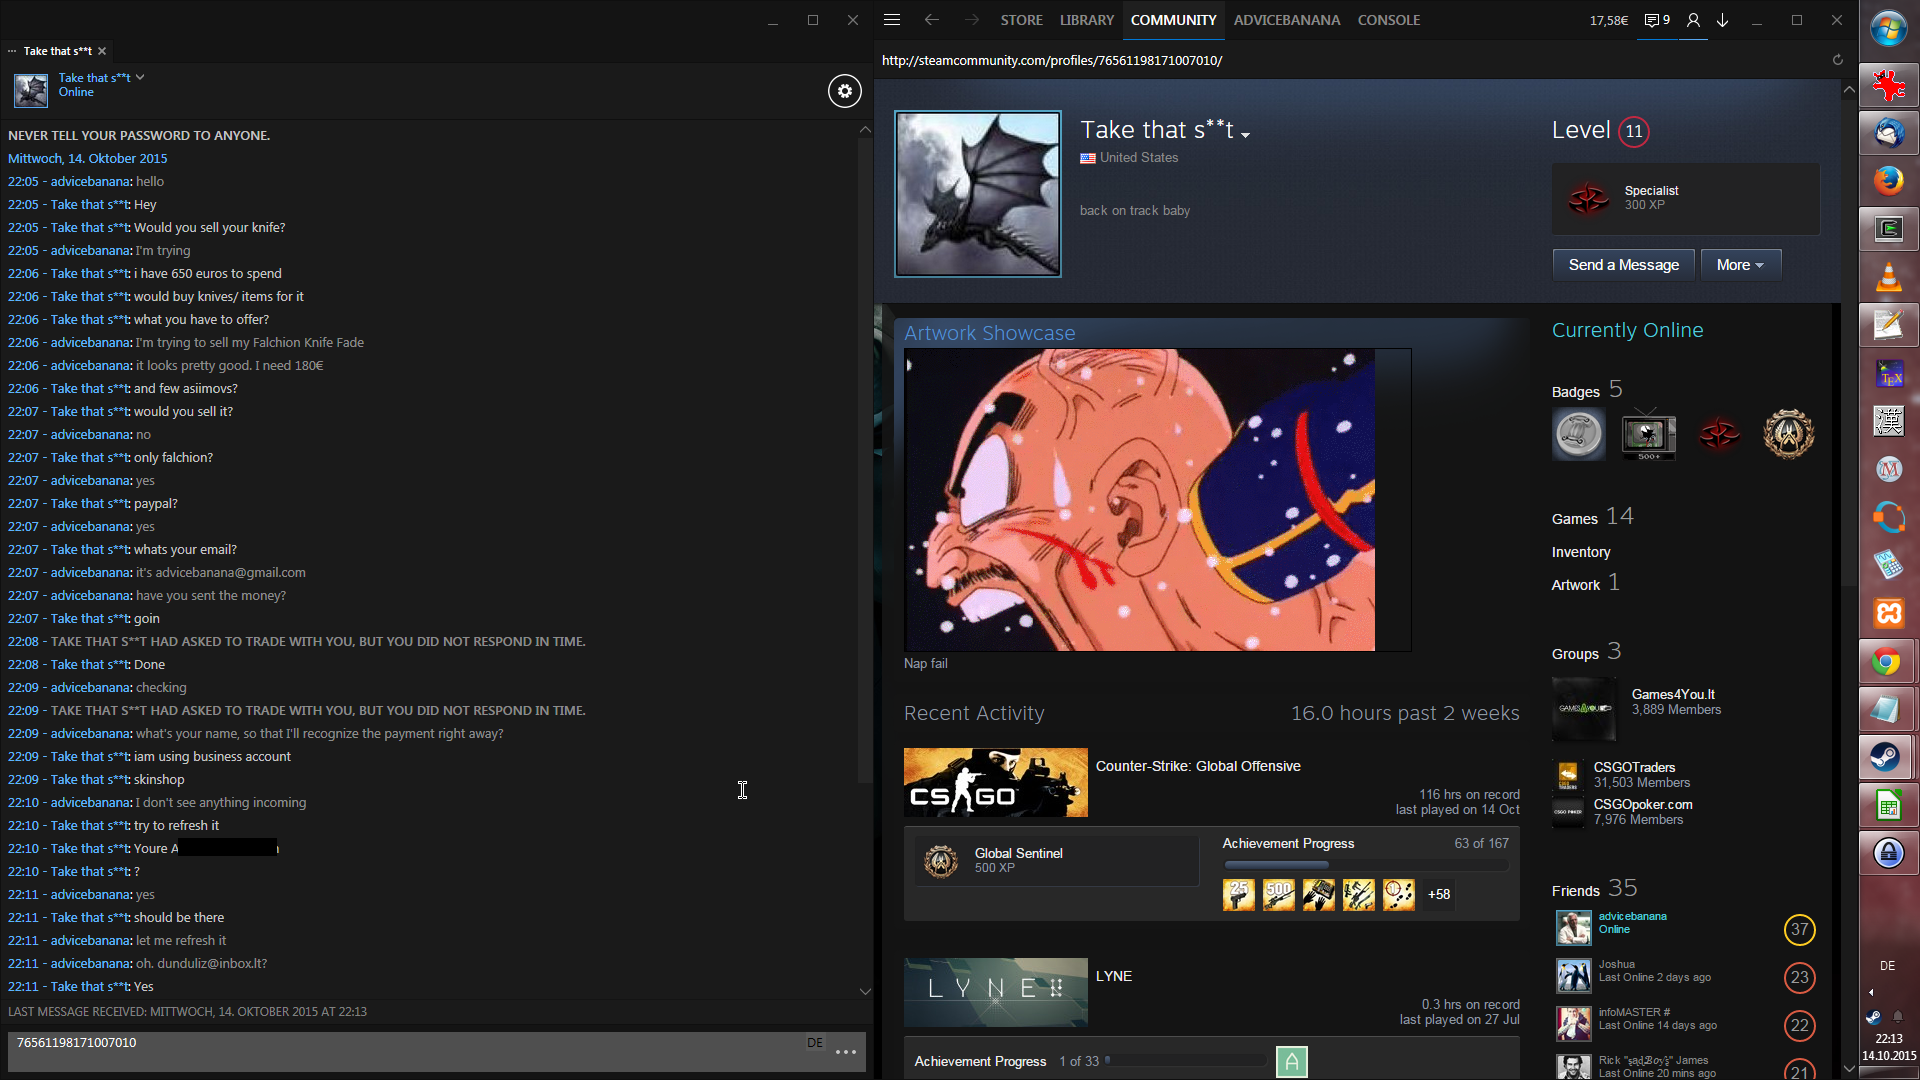Open the chat header name dropdown
Viewport: 1920px width, 1080px height.
click(x=140, y=77)
